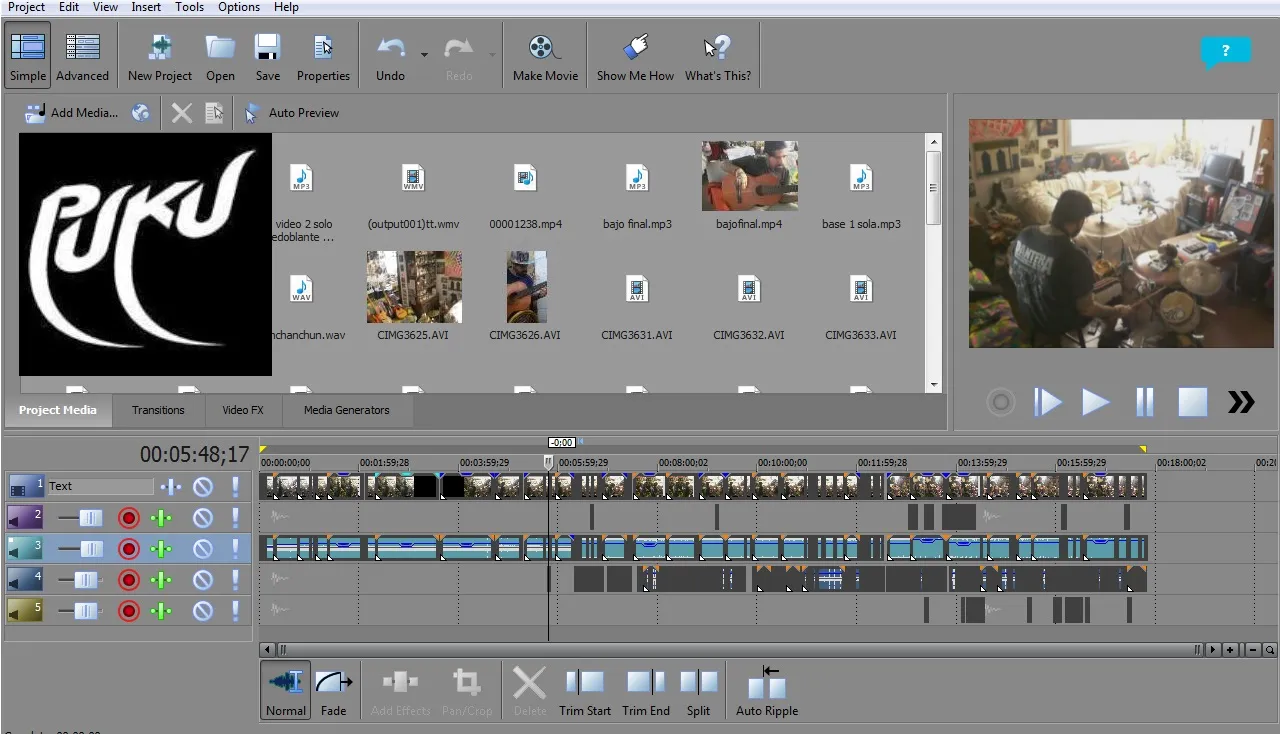Image resolution: width=1280 pixels, height=734 pixels.
Task: Click Add Media to import files
Action: point(71,113)
